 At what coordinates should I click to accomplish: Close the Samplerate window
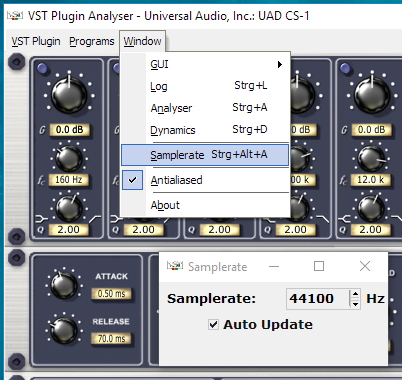pos(365,266)
